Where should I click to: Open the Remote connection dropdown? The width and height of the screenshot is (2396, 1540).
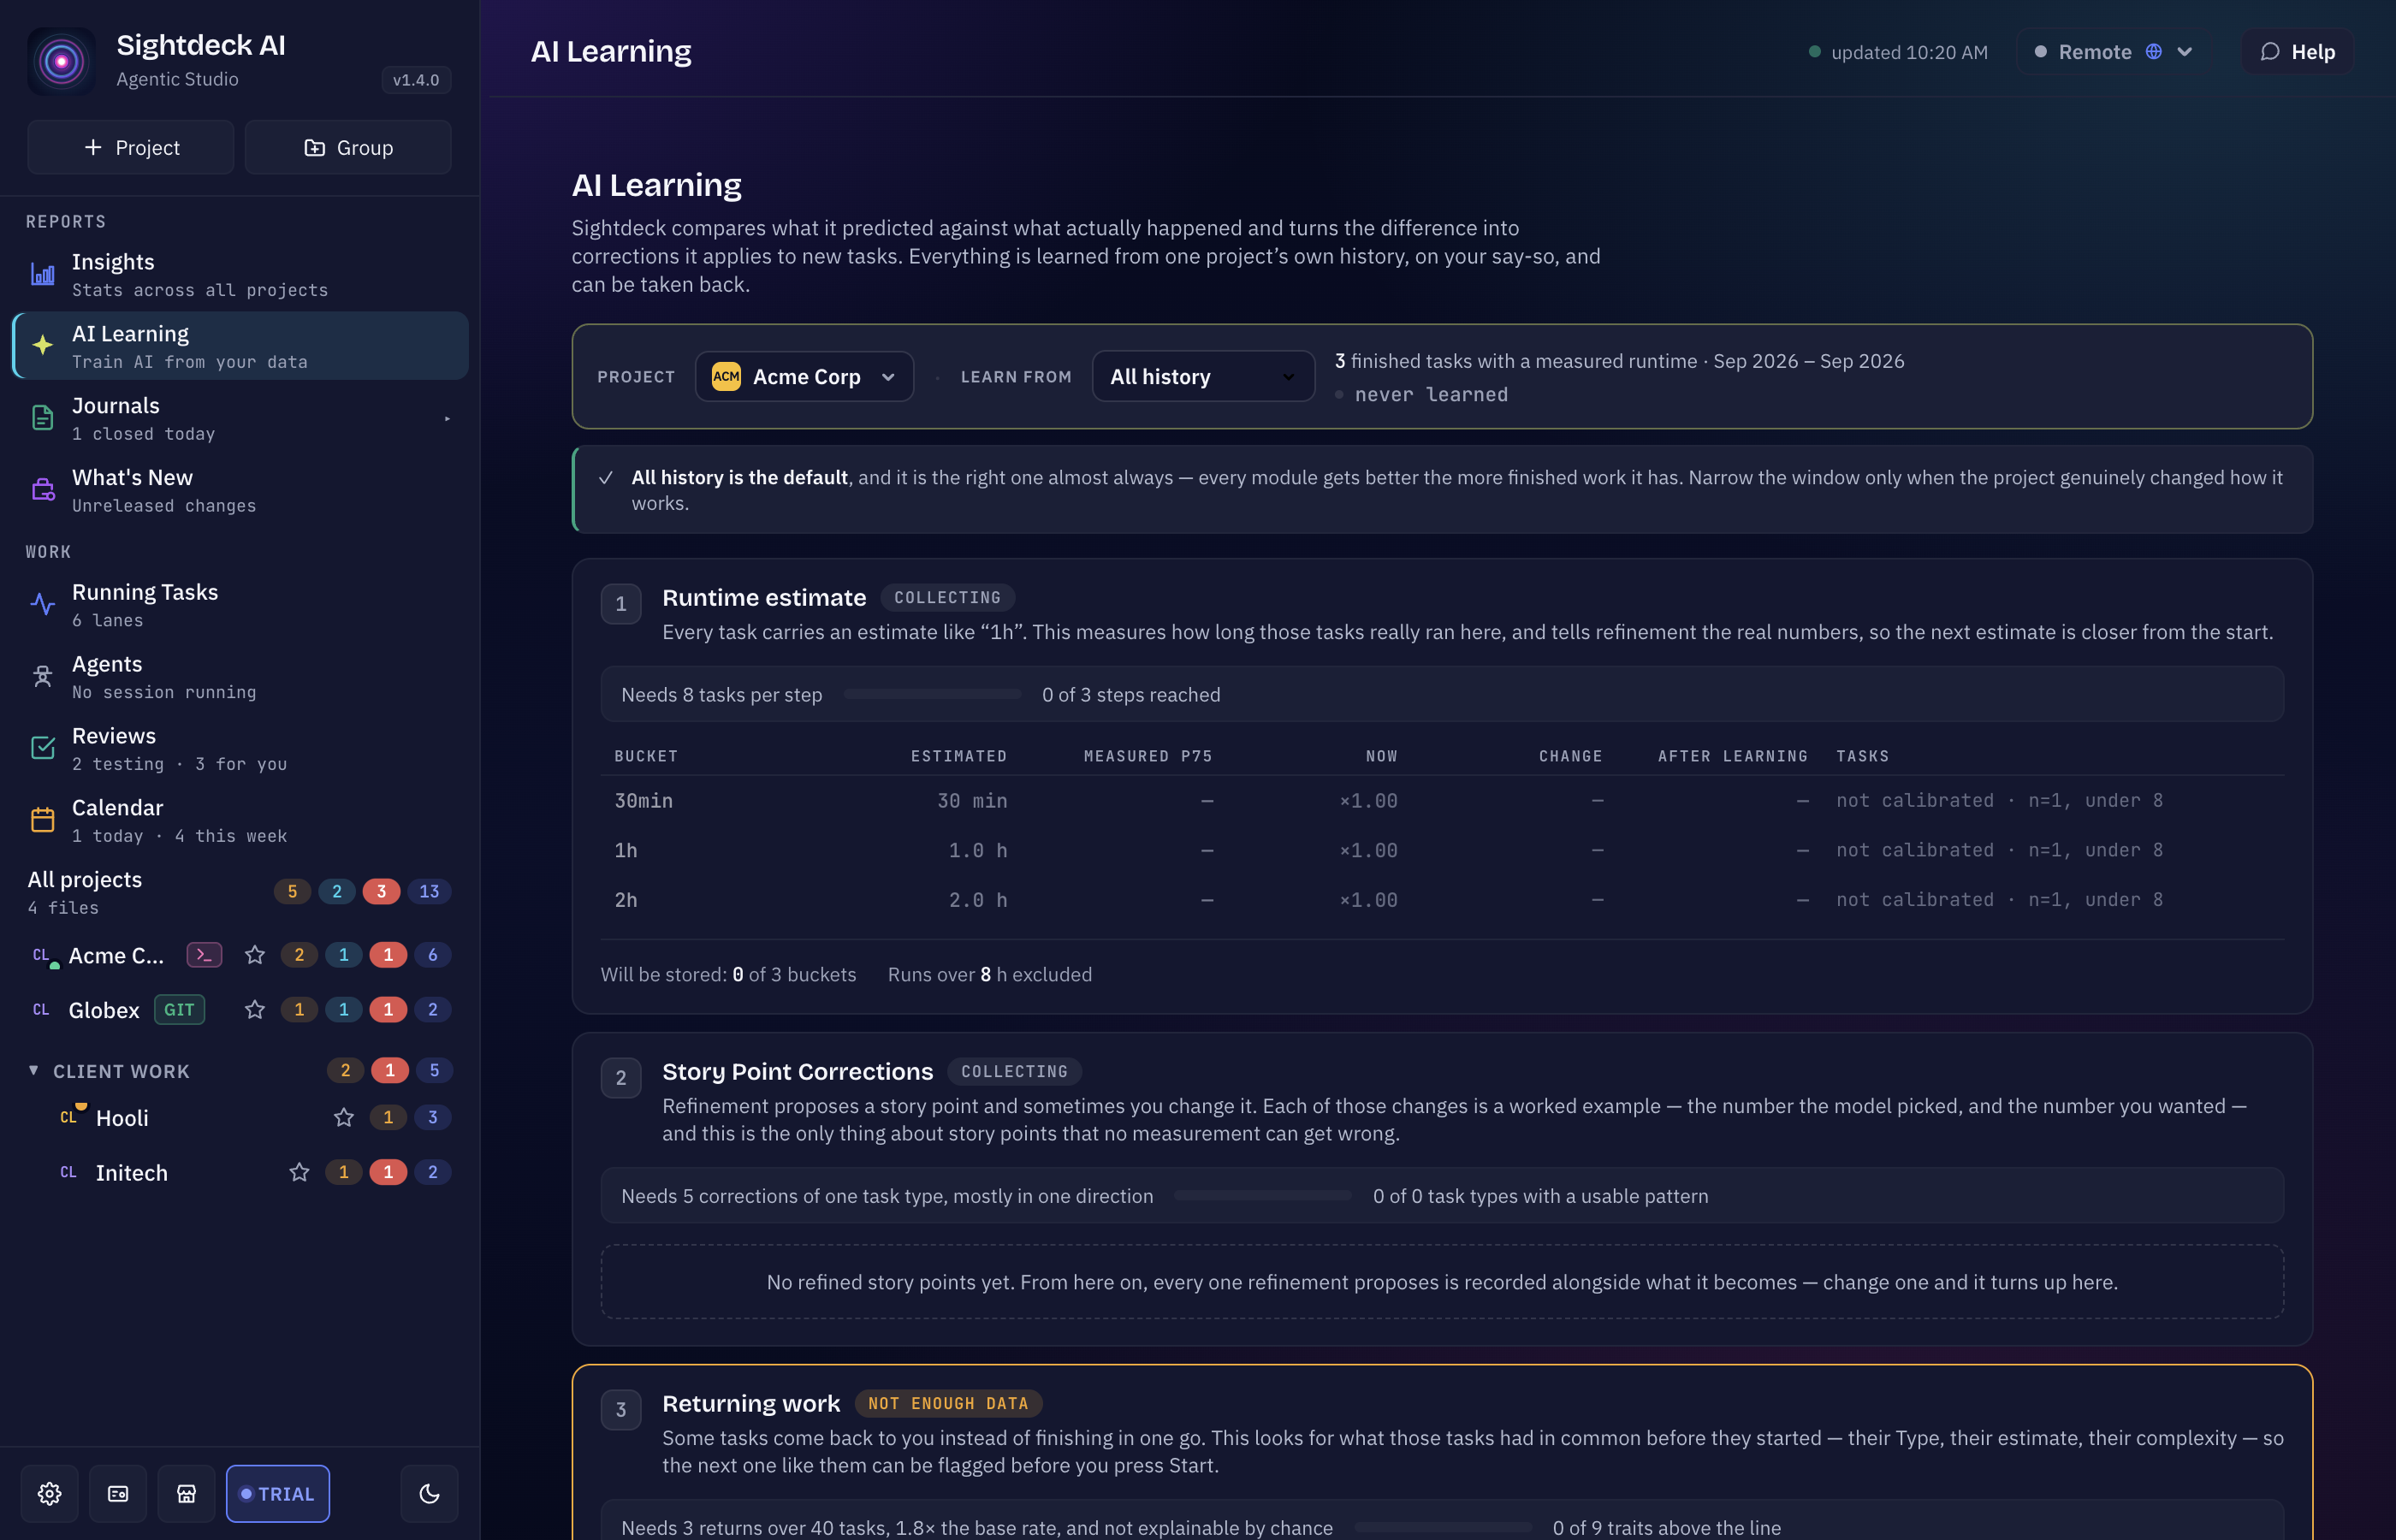click(x=2114, y=51)
